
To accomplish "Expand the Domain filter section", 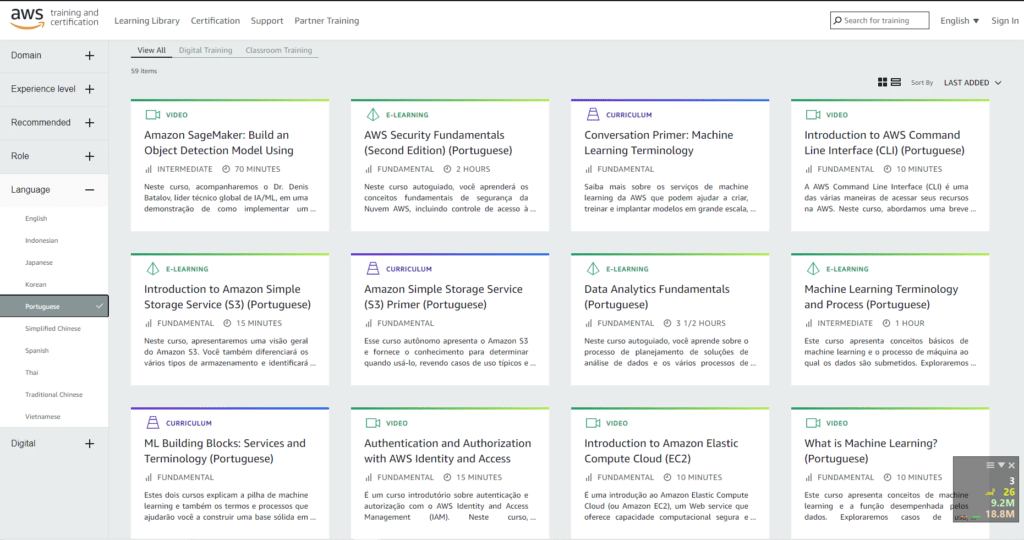I will click(89, 56).
